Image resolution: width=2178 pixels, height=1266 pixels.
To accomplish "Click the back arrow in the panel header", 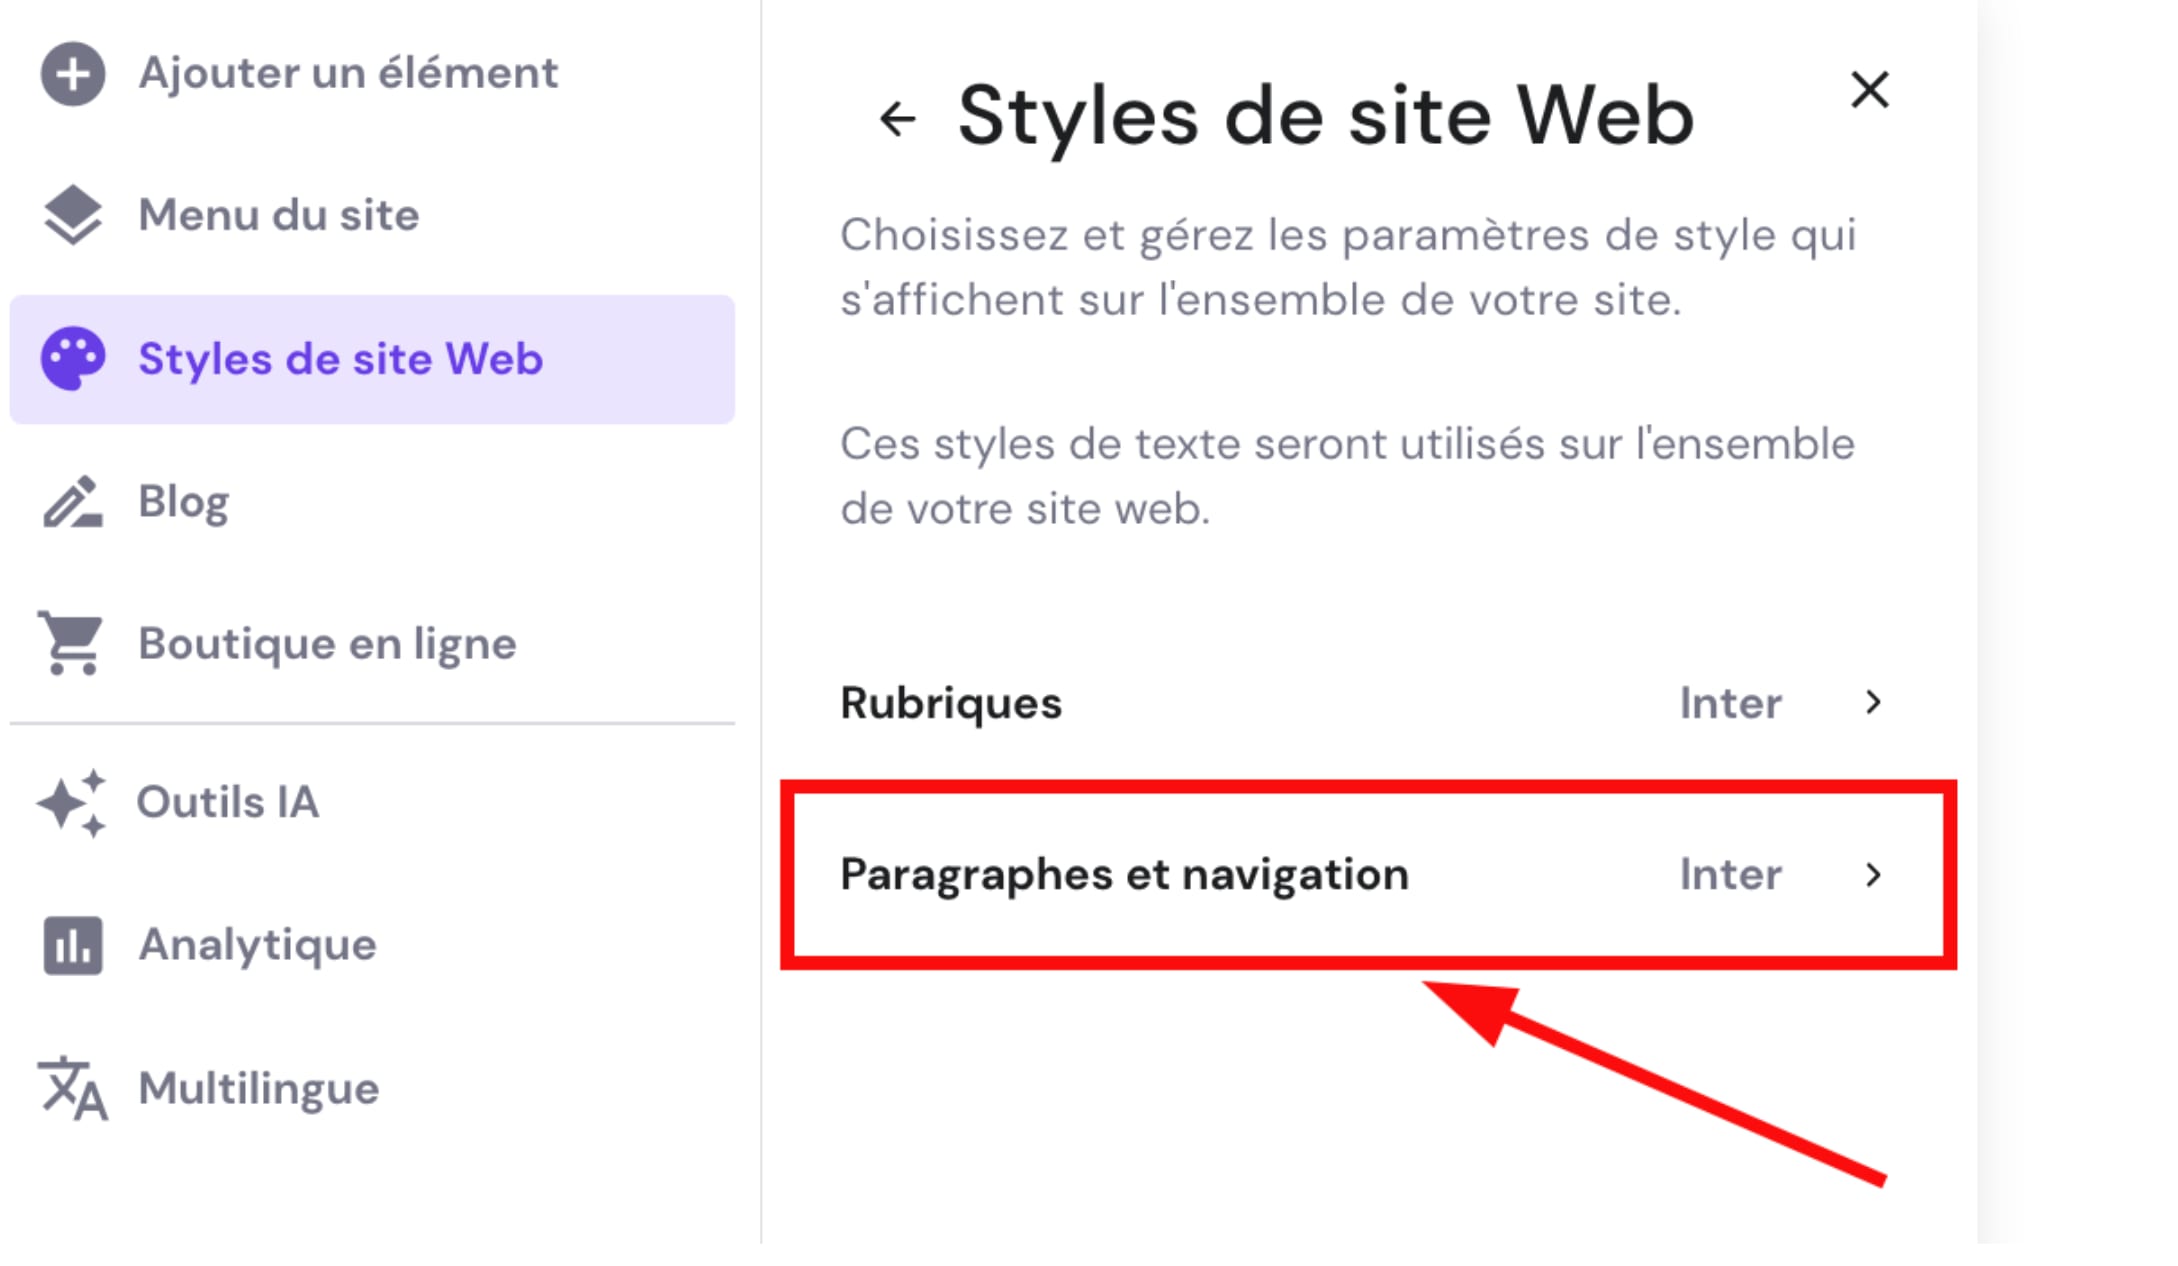I will (x=899, y=115).
